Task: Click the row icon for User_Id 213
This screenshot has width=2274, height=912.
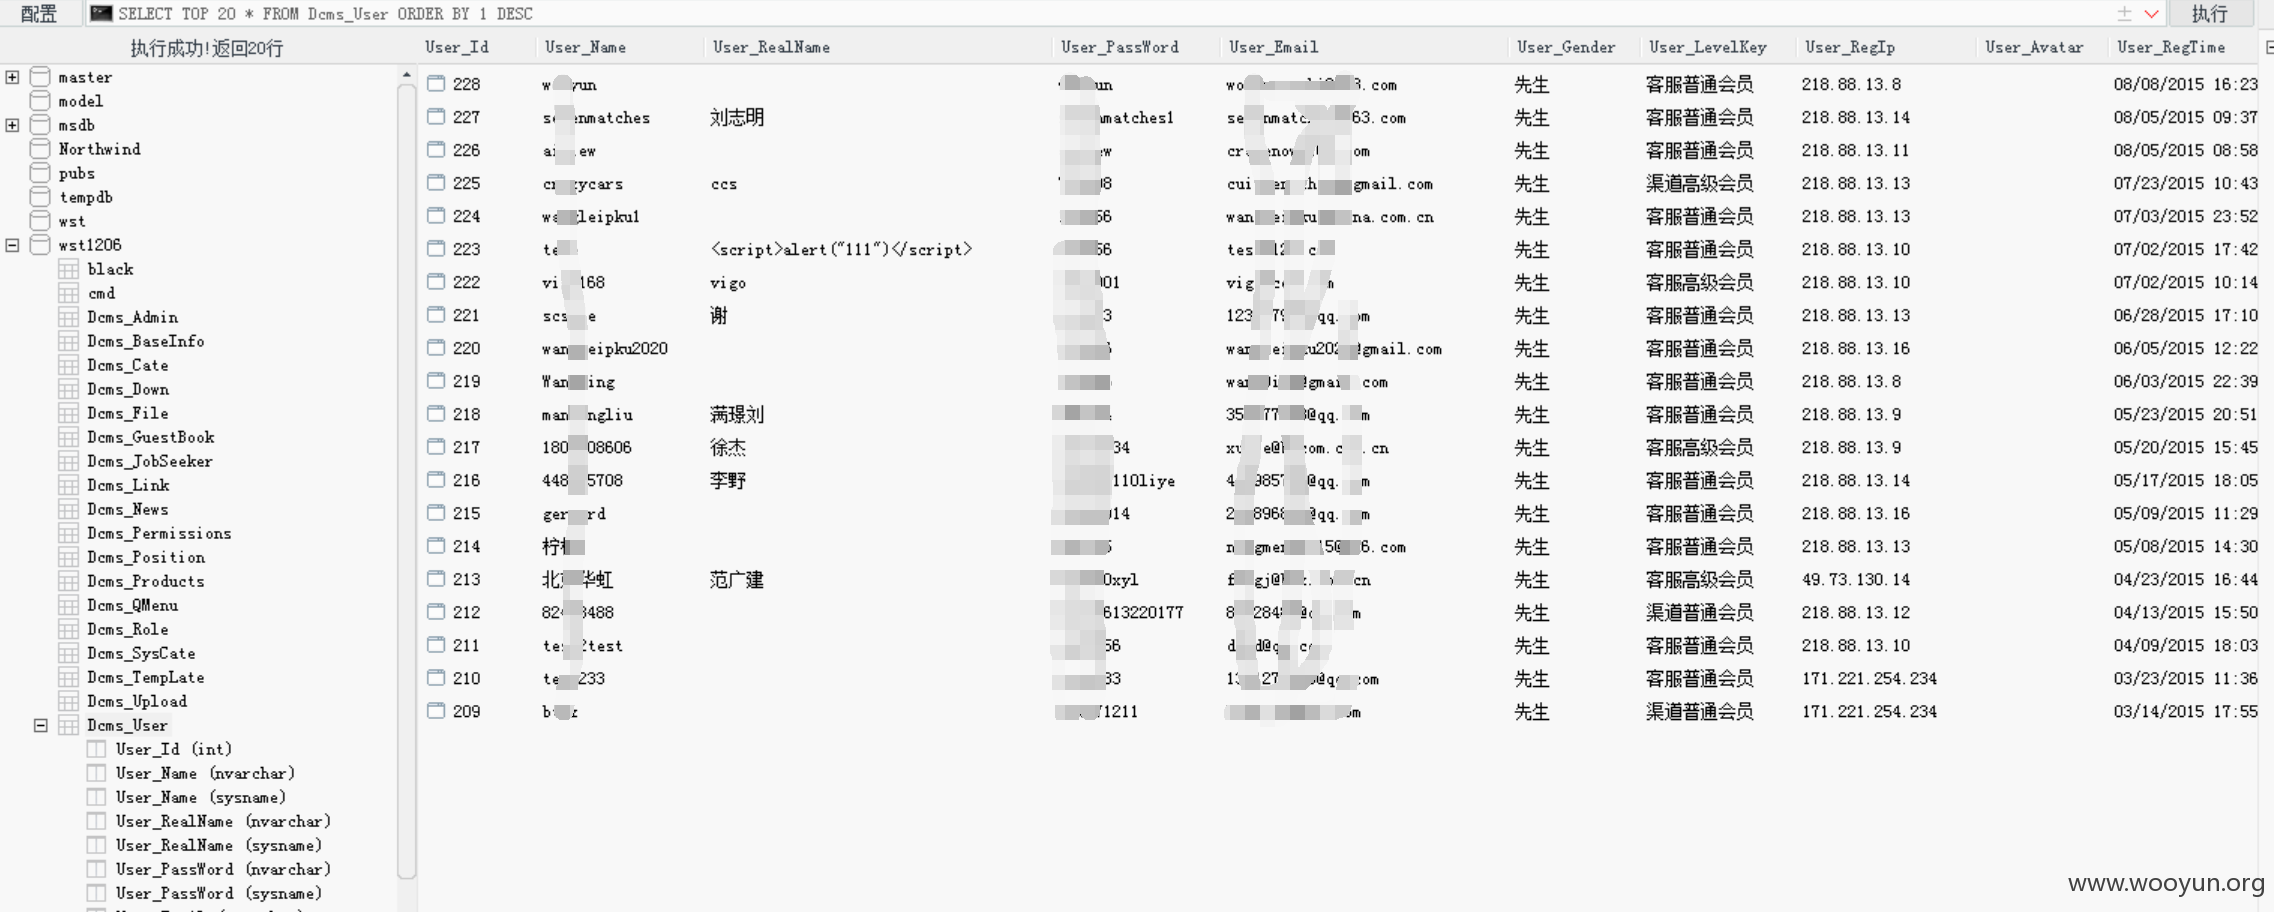Action: 436,578
